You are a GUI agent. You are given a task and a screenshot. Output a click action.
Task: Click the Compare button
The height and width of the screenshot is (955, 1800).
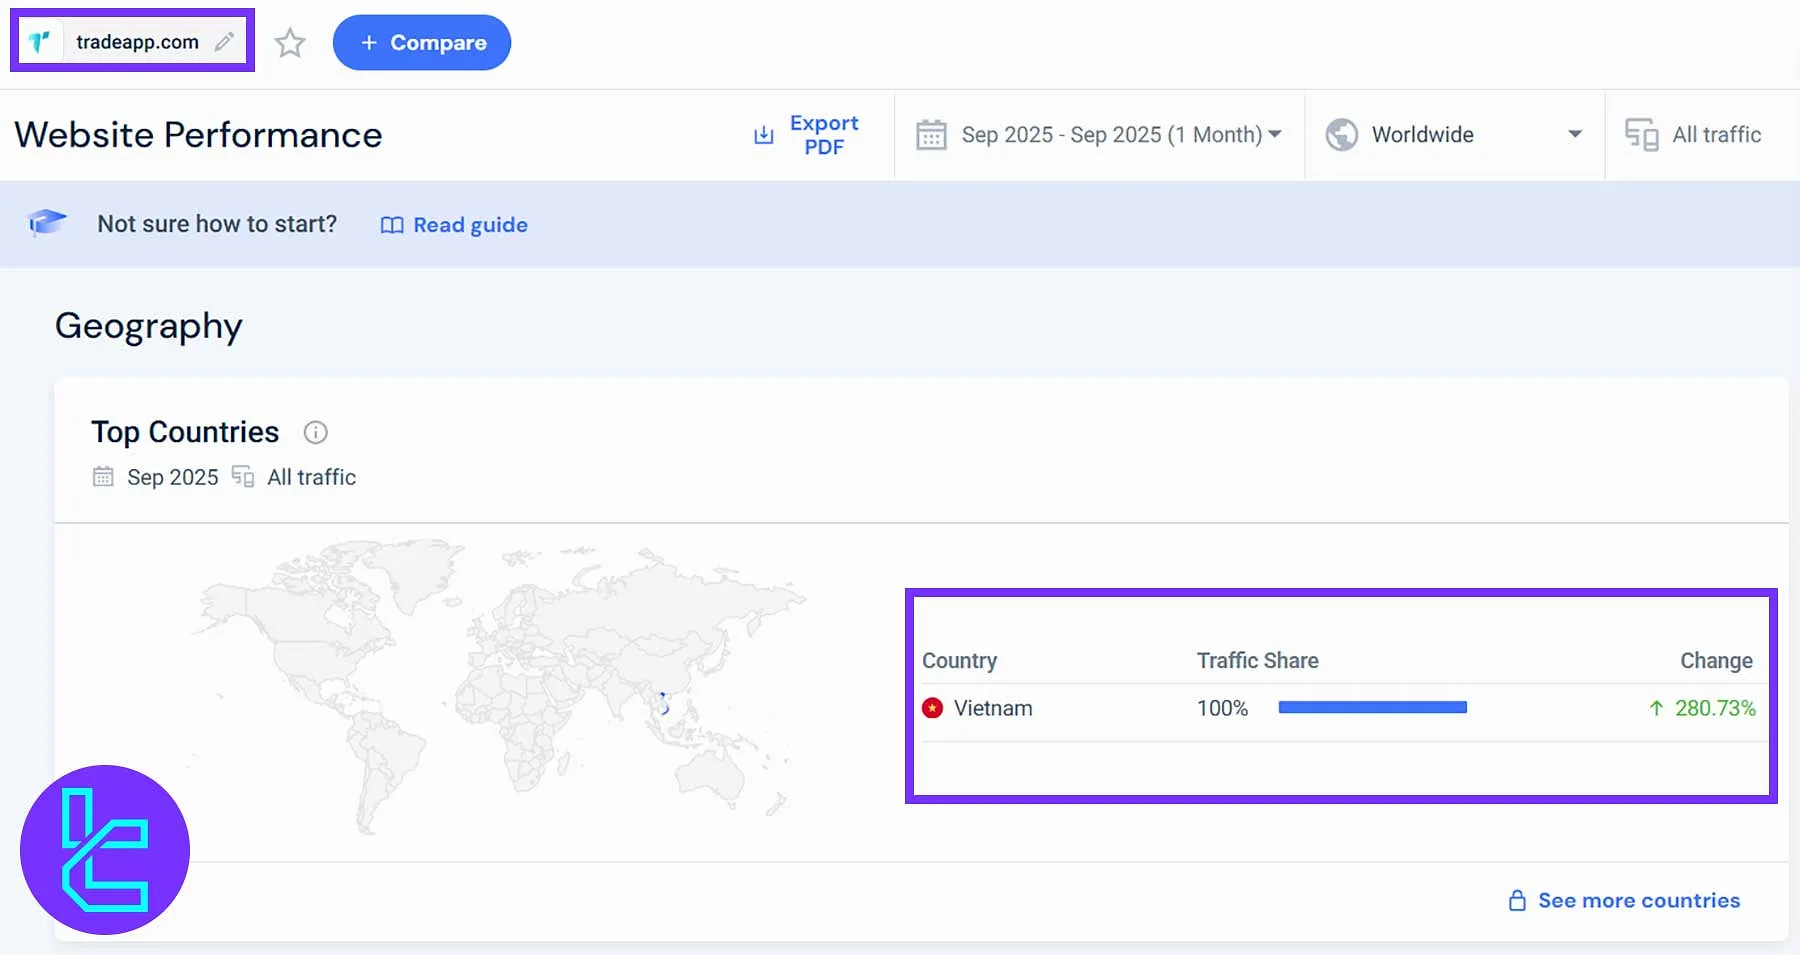pos(421,43)
